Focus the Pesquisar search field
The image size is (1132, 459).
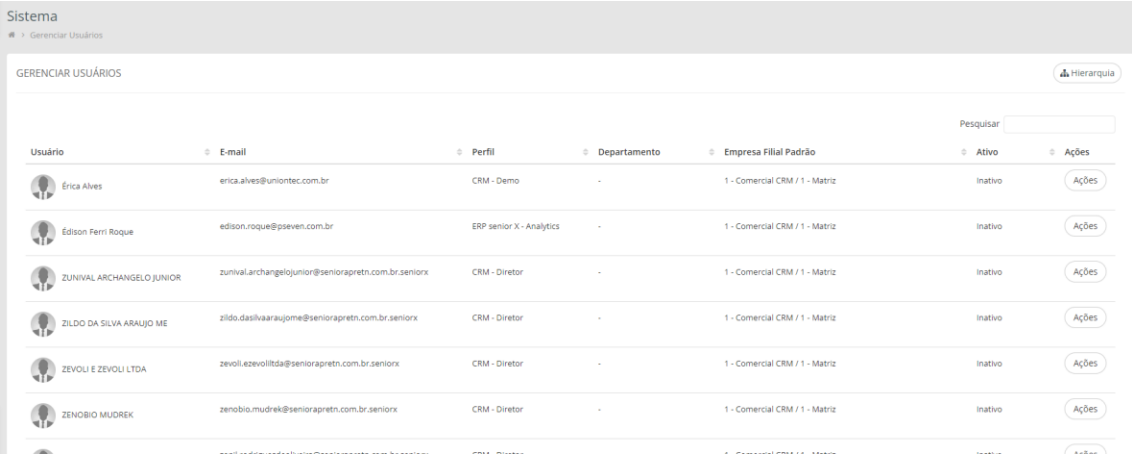click(x=1058, y=125)
